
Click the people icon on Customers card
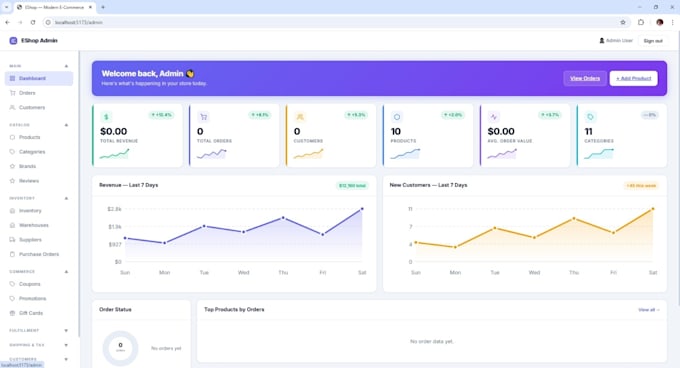[x=300, y=117]
